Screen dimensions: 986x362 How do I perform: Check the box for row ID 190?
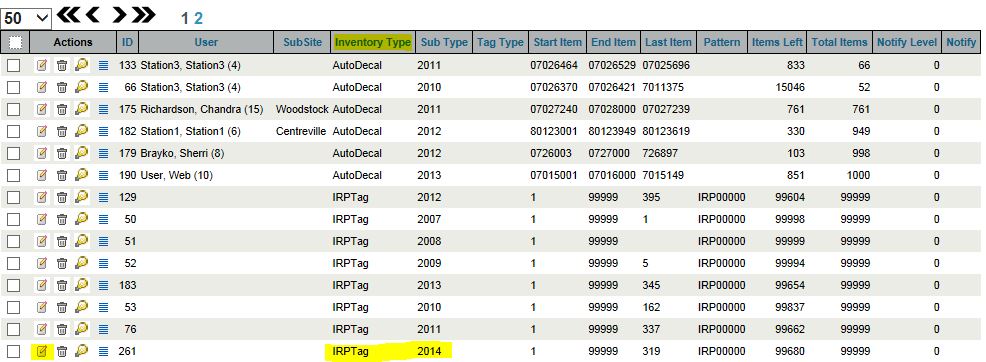point(14,175)
